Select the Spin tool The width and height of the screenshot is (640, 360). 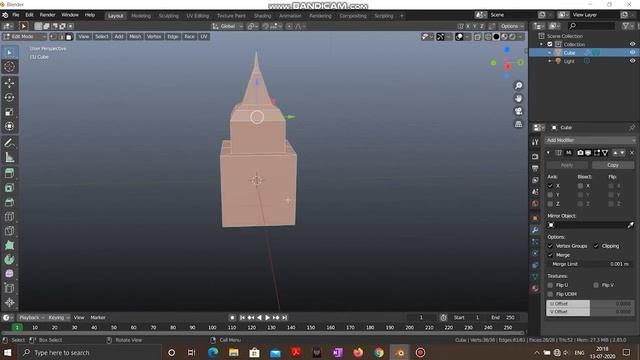9,260
